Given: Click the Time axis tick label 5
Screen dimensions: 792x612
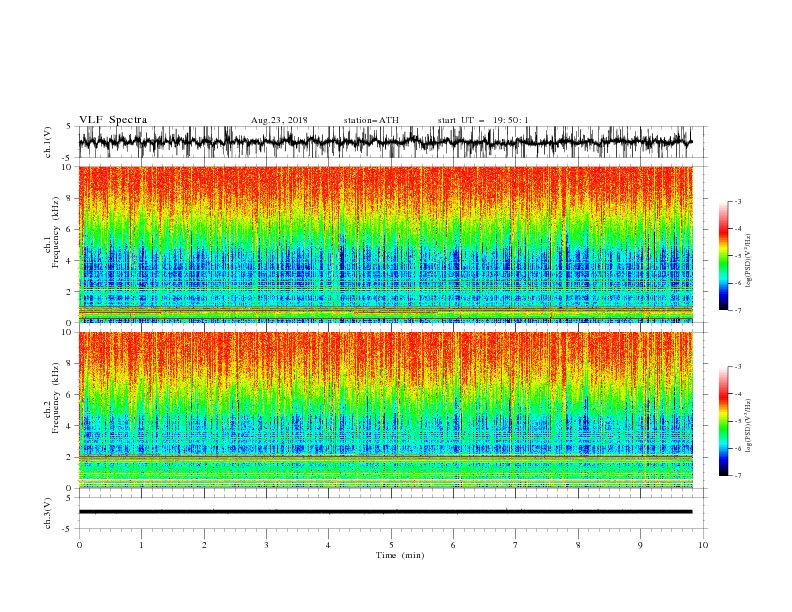Looking at the screenshot, I should [391, 545].
